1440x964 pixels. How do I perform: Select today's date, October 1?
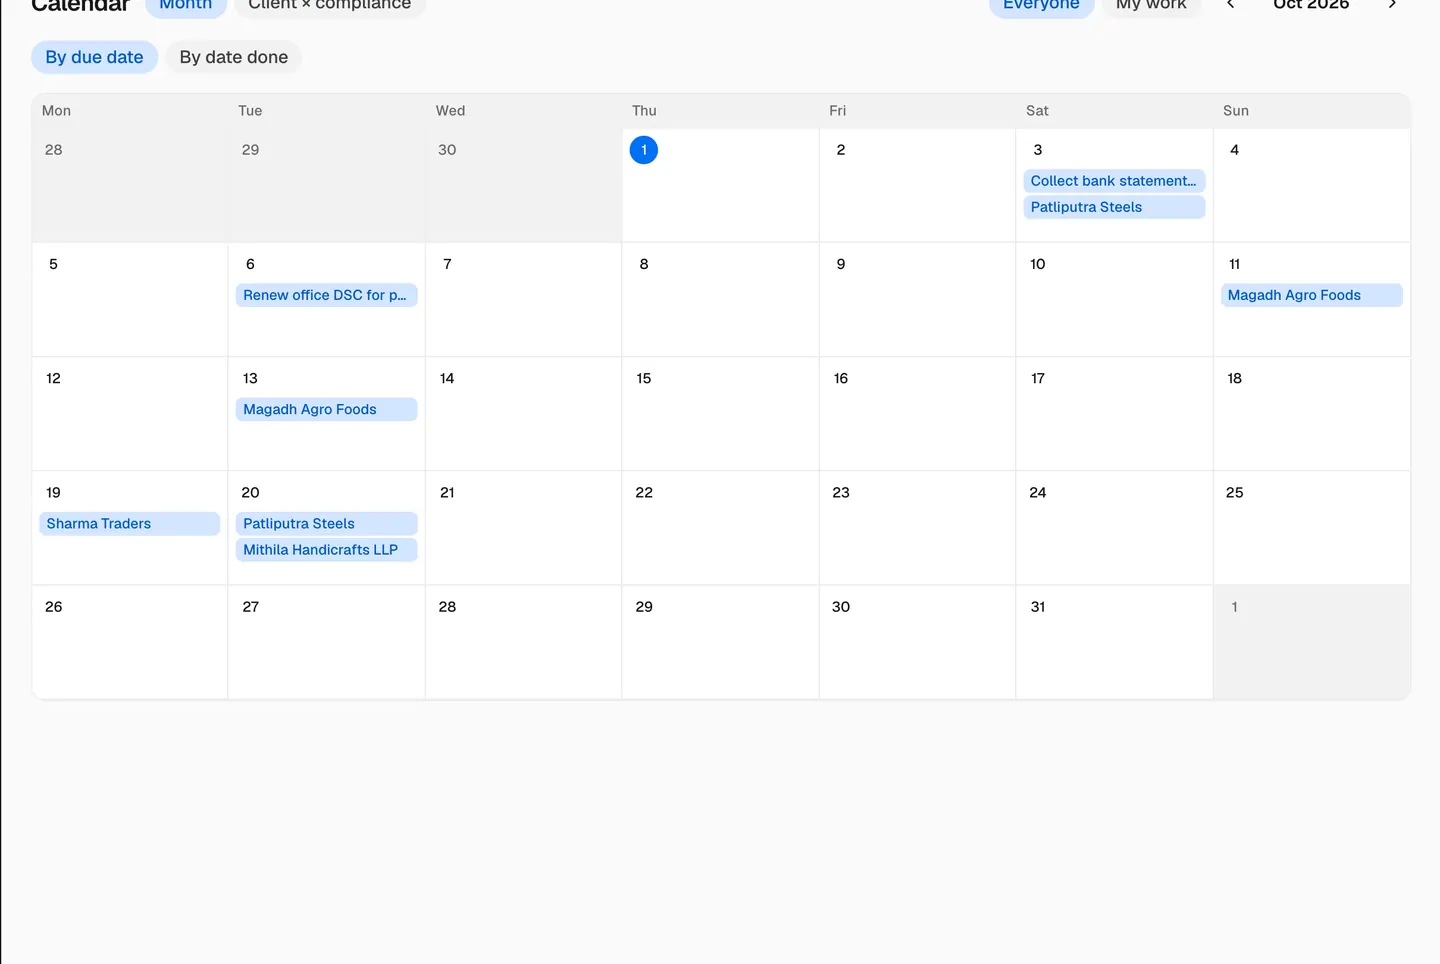coord(644,150)
